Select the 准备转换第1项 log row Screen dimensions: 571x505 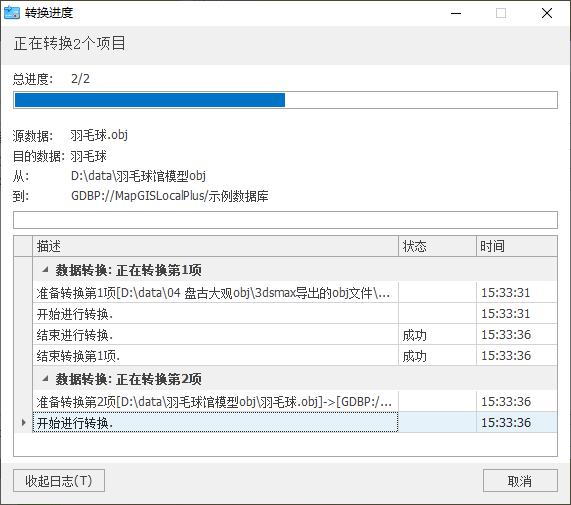(x=295, y=292)
